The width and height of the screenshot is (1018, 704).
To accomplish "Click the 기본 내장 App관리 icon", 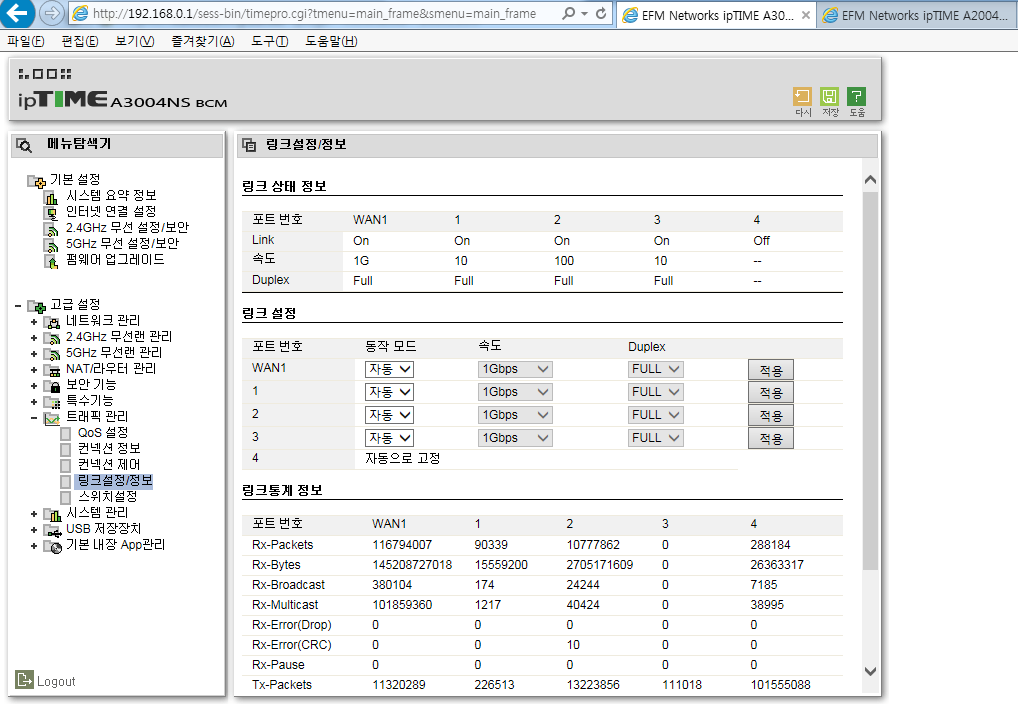I will tap(53, 546).
